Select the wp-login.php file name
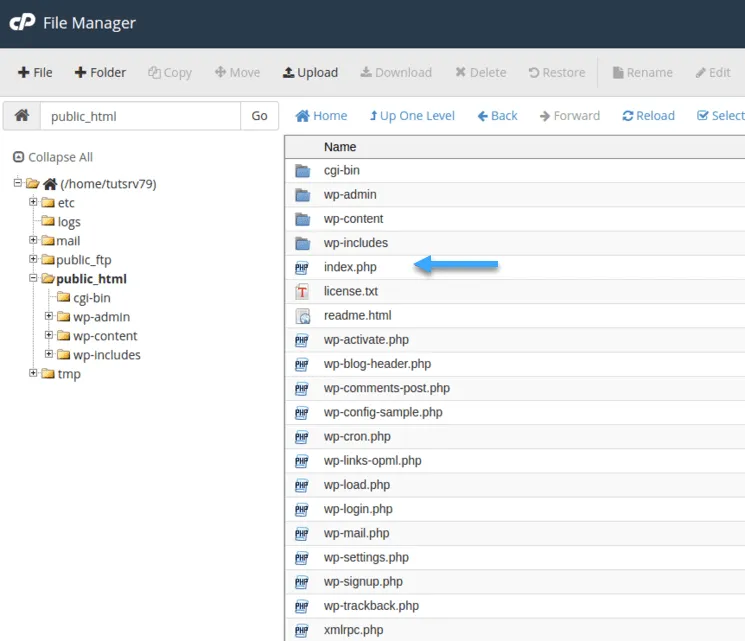The height and width of the screenshot is (641, 745). click(x=358, y=509)
